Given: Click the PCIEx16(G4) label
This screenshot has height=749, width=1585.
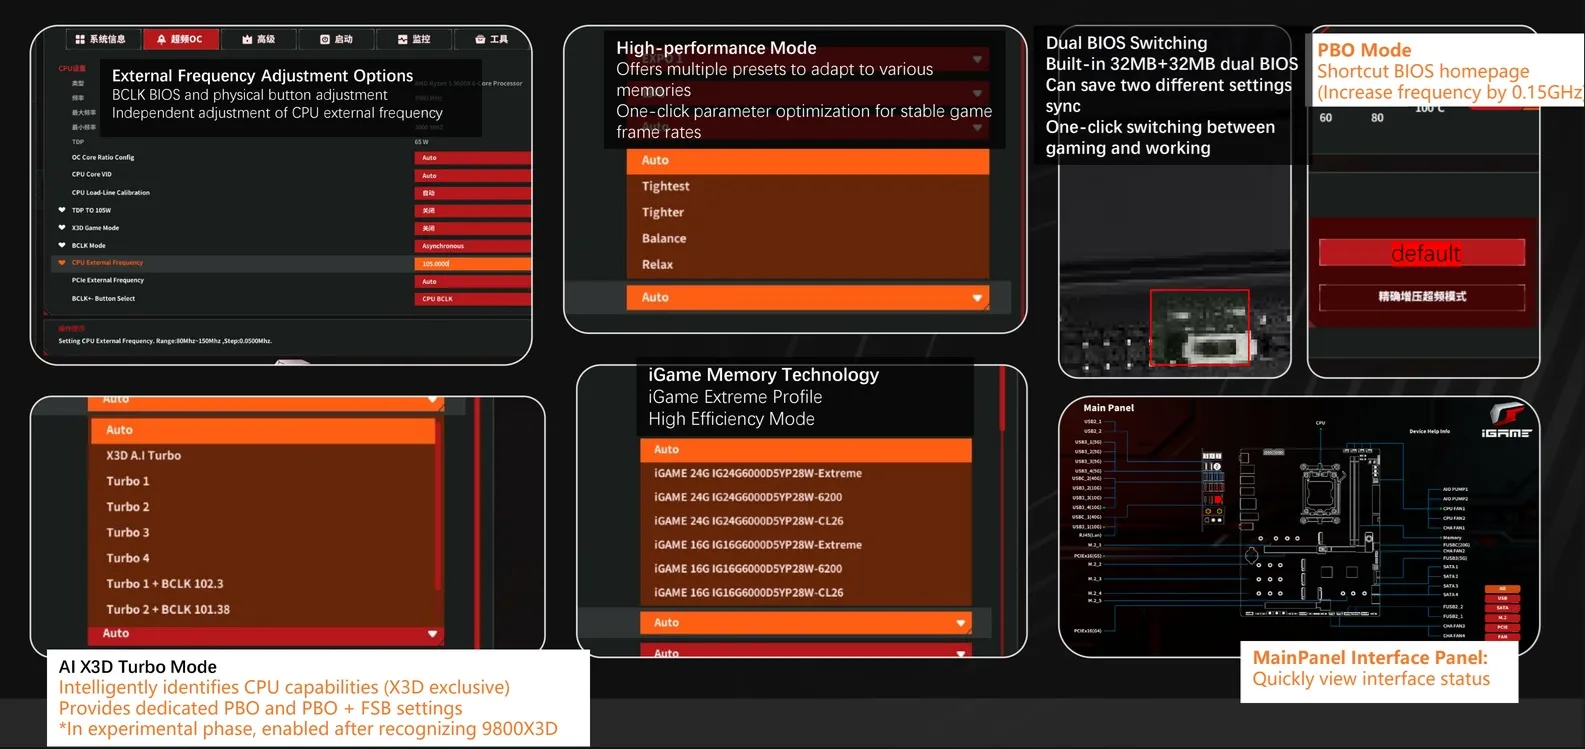Looking at the screenshot, I should click(1088, 631).
